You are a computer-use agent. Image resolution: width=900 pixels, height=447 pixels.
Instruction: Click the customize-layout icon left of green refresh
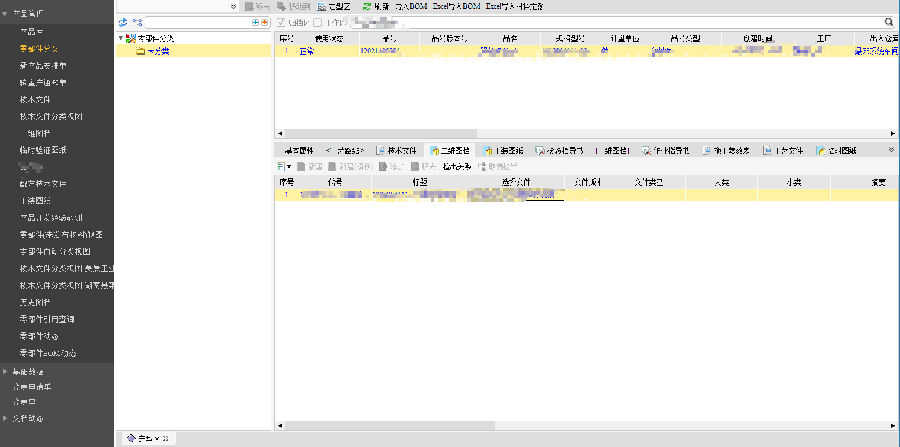321,7
